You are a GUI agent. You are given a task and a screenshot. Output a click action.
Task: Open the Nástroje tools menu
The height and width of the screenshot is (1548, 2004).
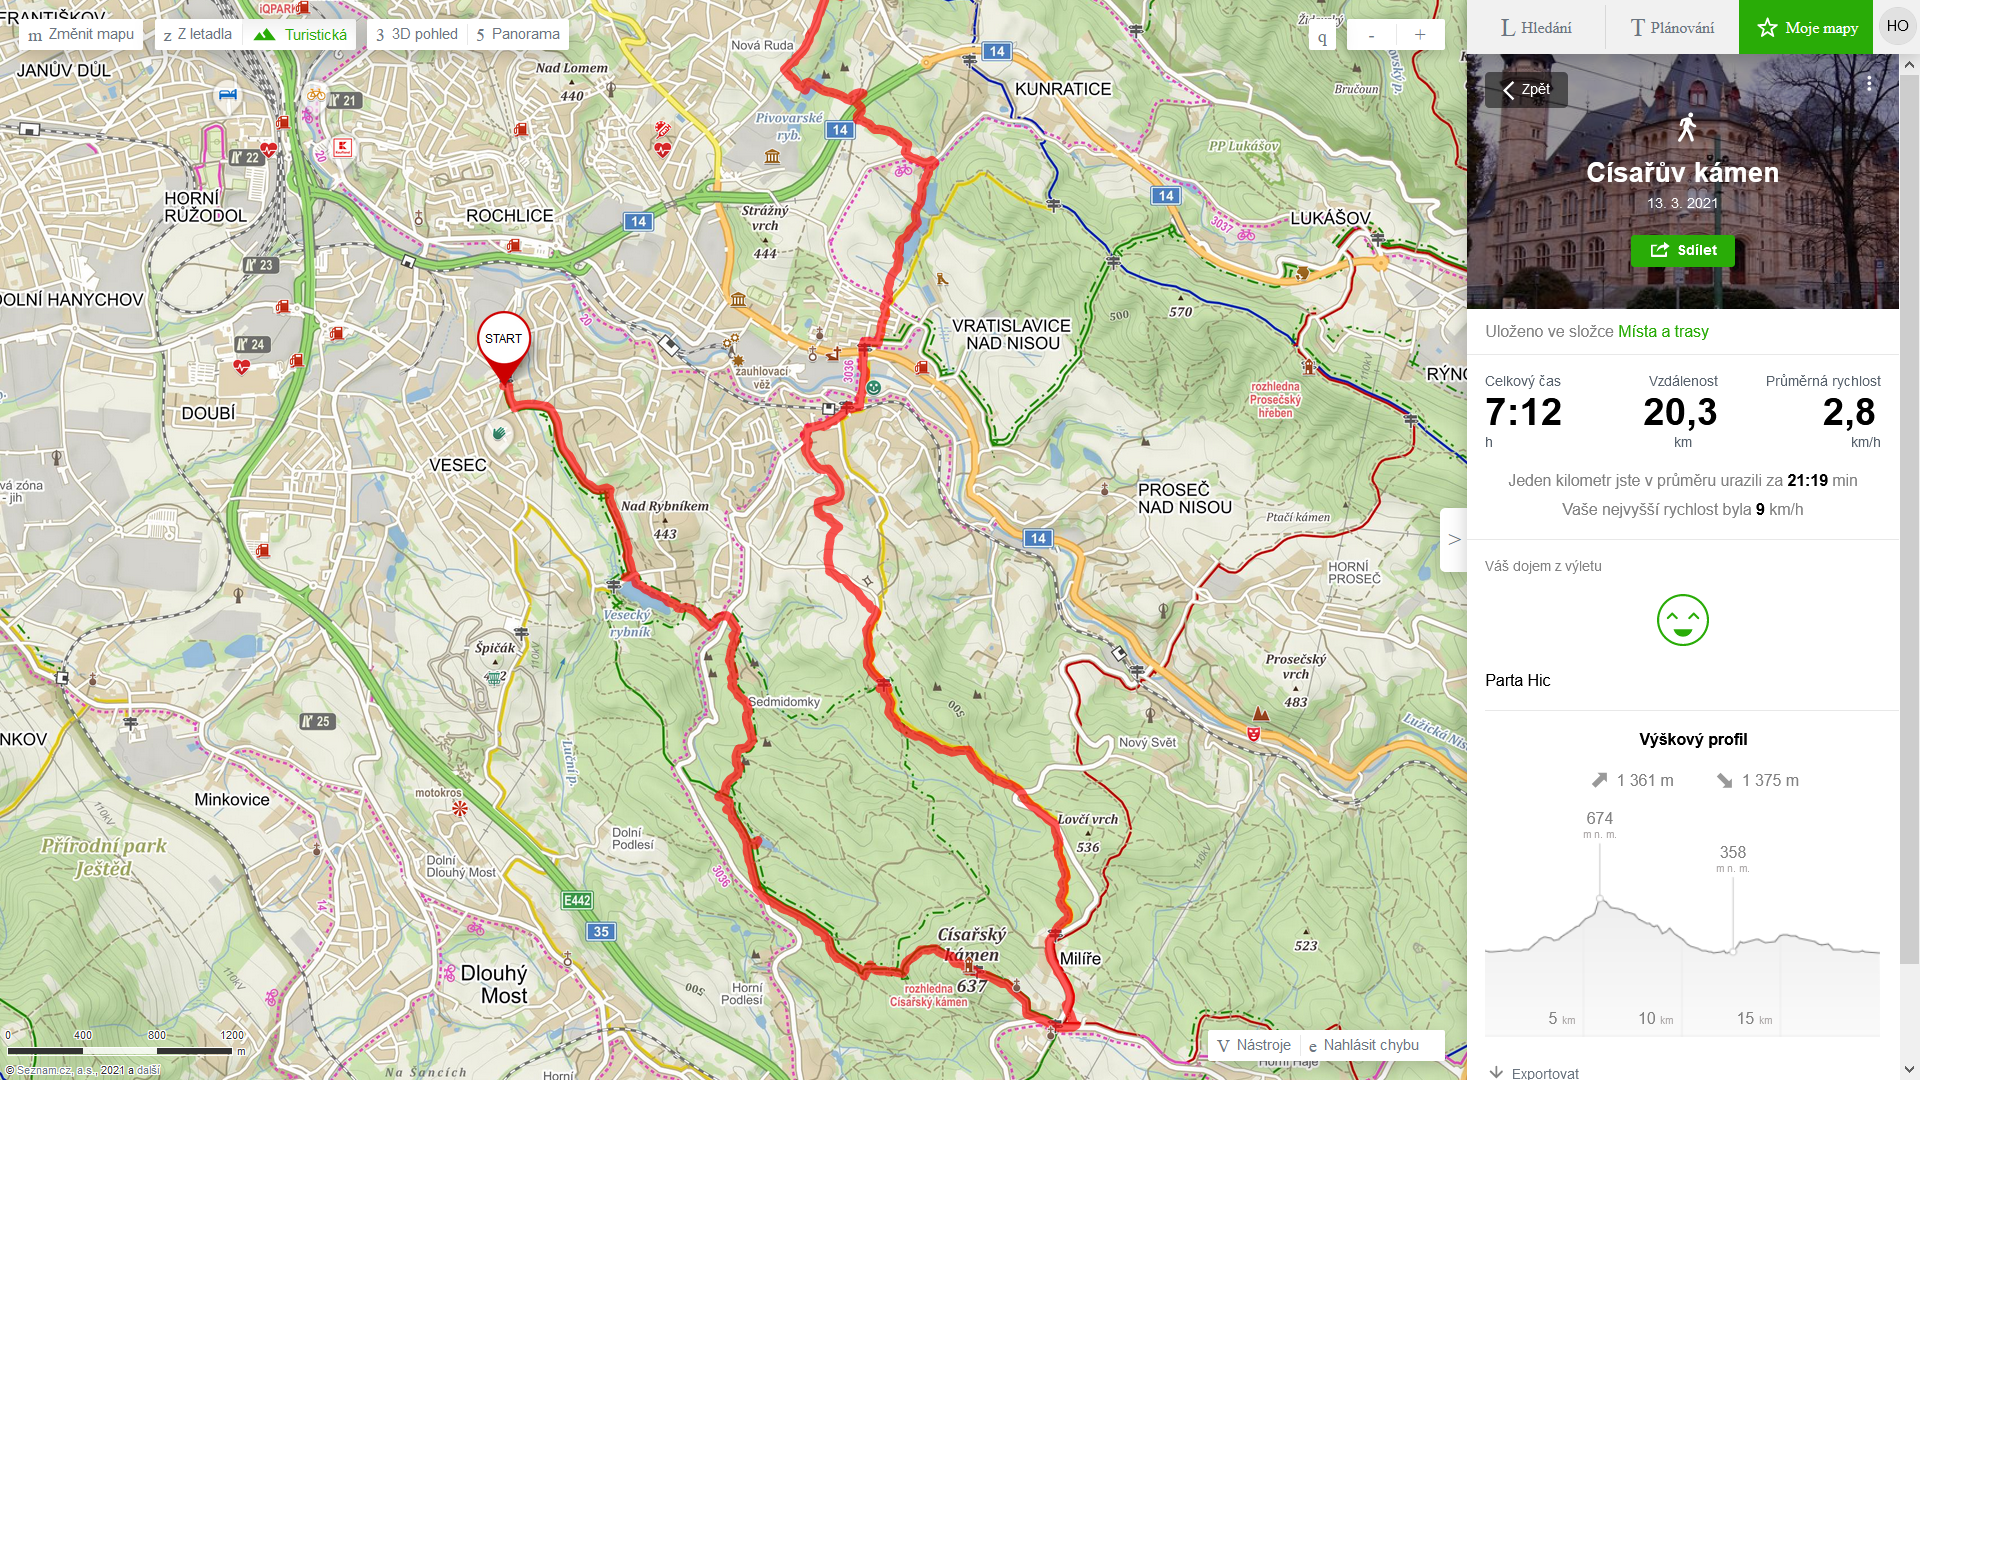1254,1045
